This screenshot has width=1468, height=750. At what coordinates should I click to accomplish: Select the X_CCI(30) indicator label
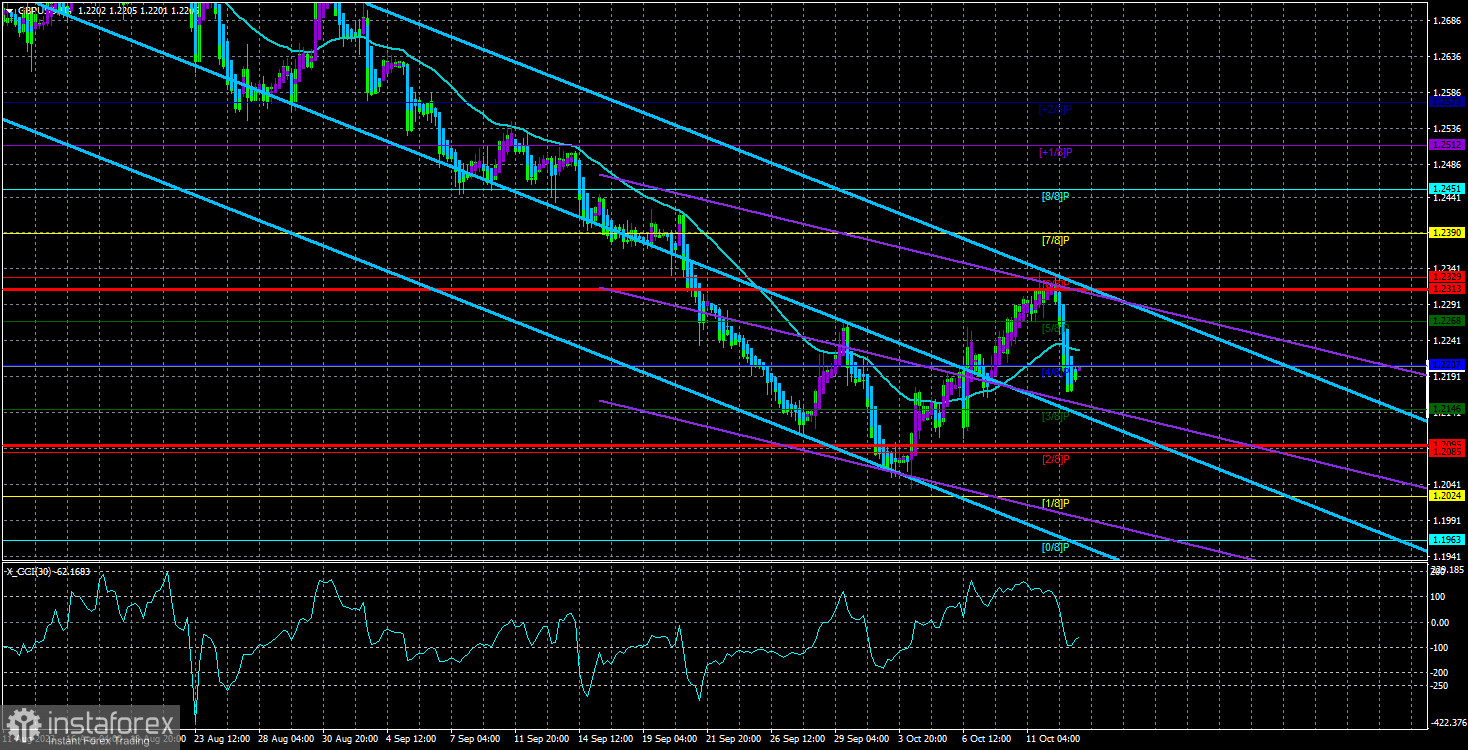(x=48, y=571)
